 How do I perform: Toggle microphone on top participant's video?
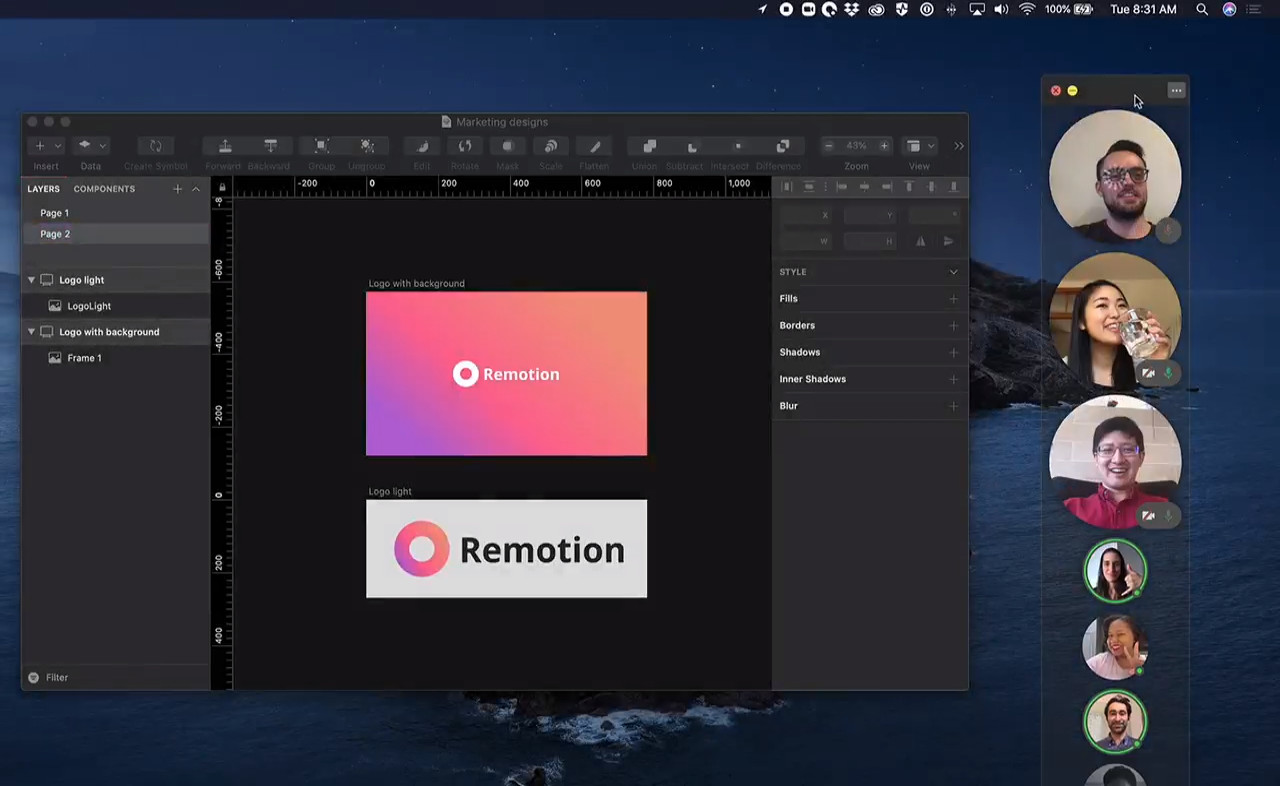1168,231
